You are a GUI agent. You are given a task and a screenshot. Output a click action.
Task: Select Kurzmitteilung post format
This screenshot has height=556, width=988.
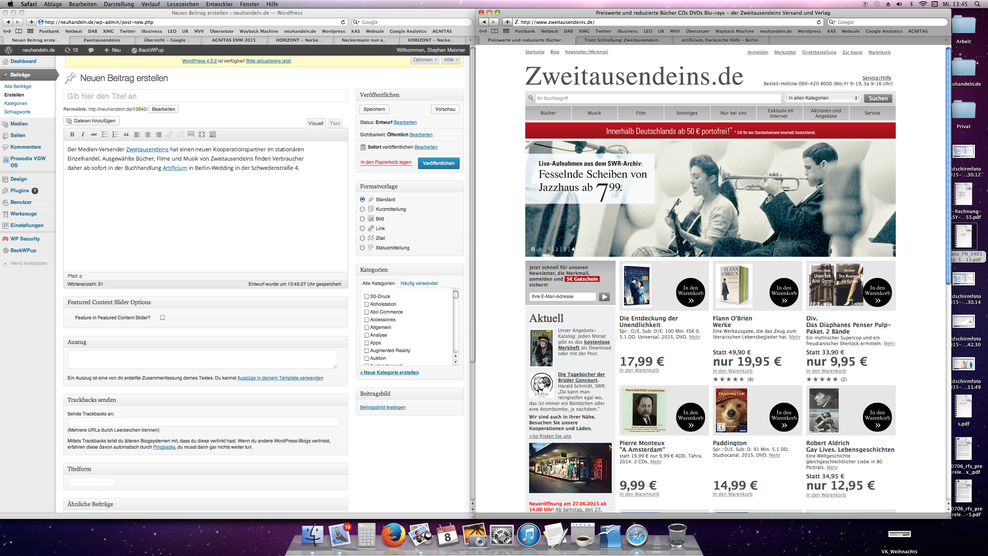click(362, 209)
